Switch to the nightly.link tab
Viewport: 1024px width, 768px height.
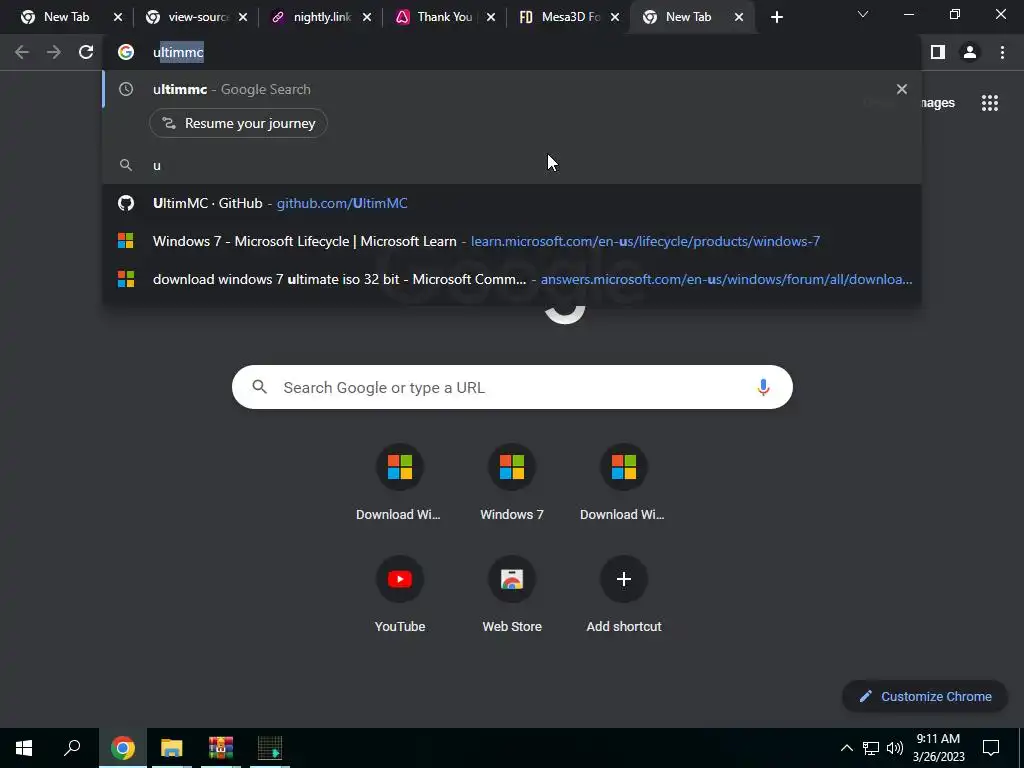(313, 17)
